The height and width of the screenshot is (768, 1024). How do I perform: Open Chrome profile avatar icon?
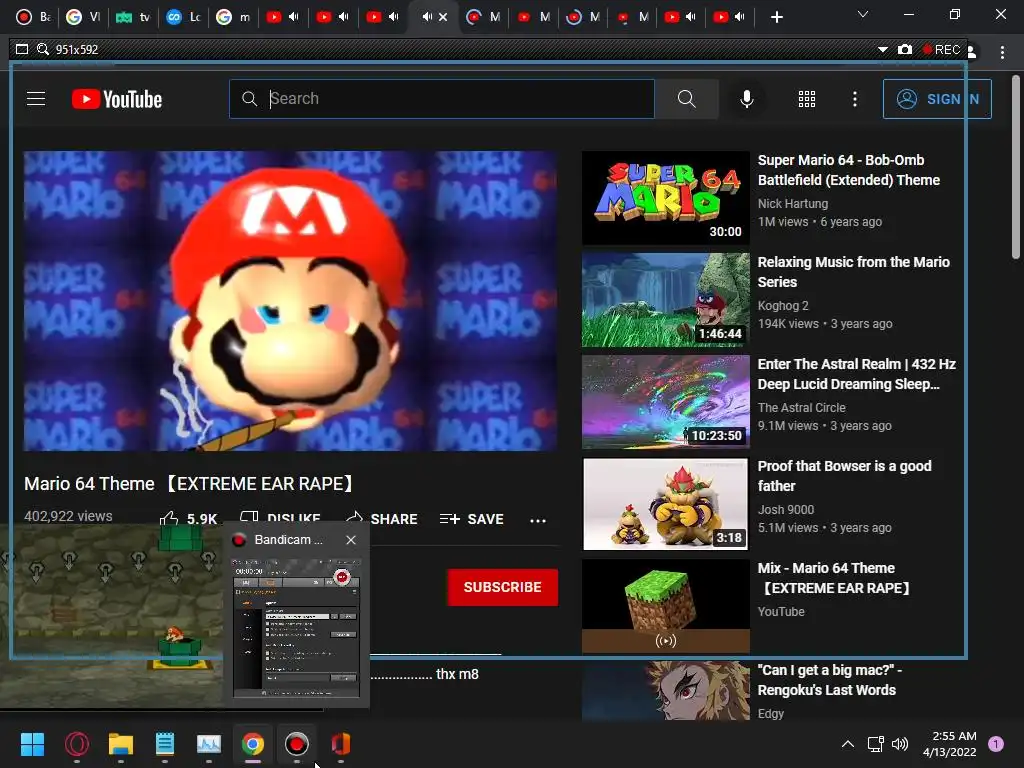tap(972, 52)
